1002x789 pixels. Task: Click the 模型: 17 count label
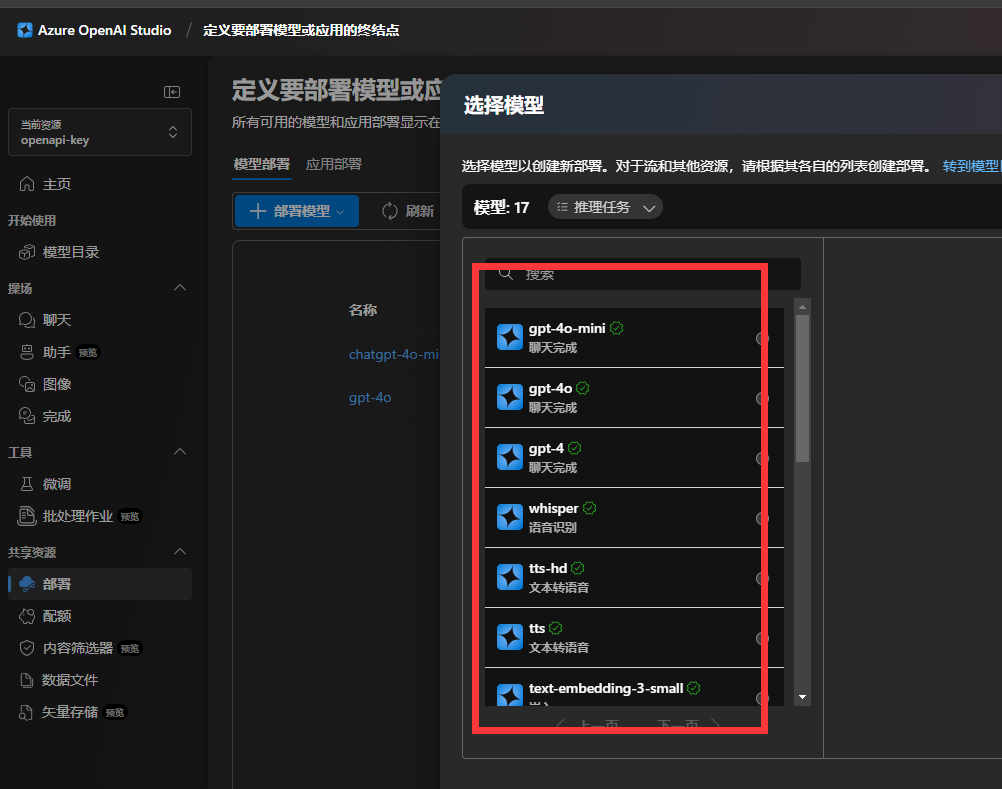pyautogui.click(x=502, y=208)
